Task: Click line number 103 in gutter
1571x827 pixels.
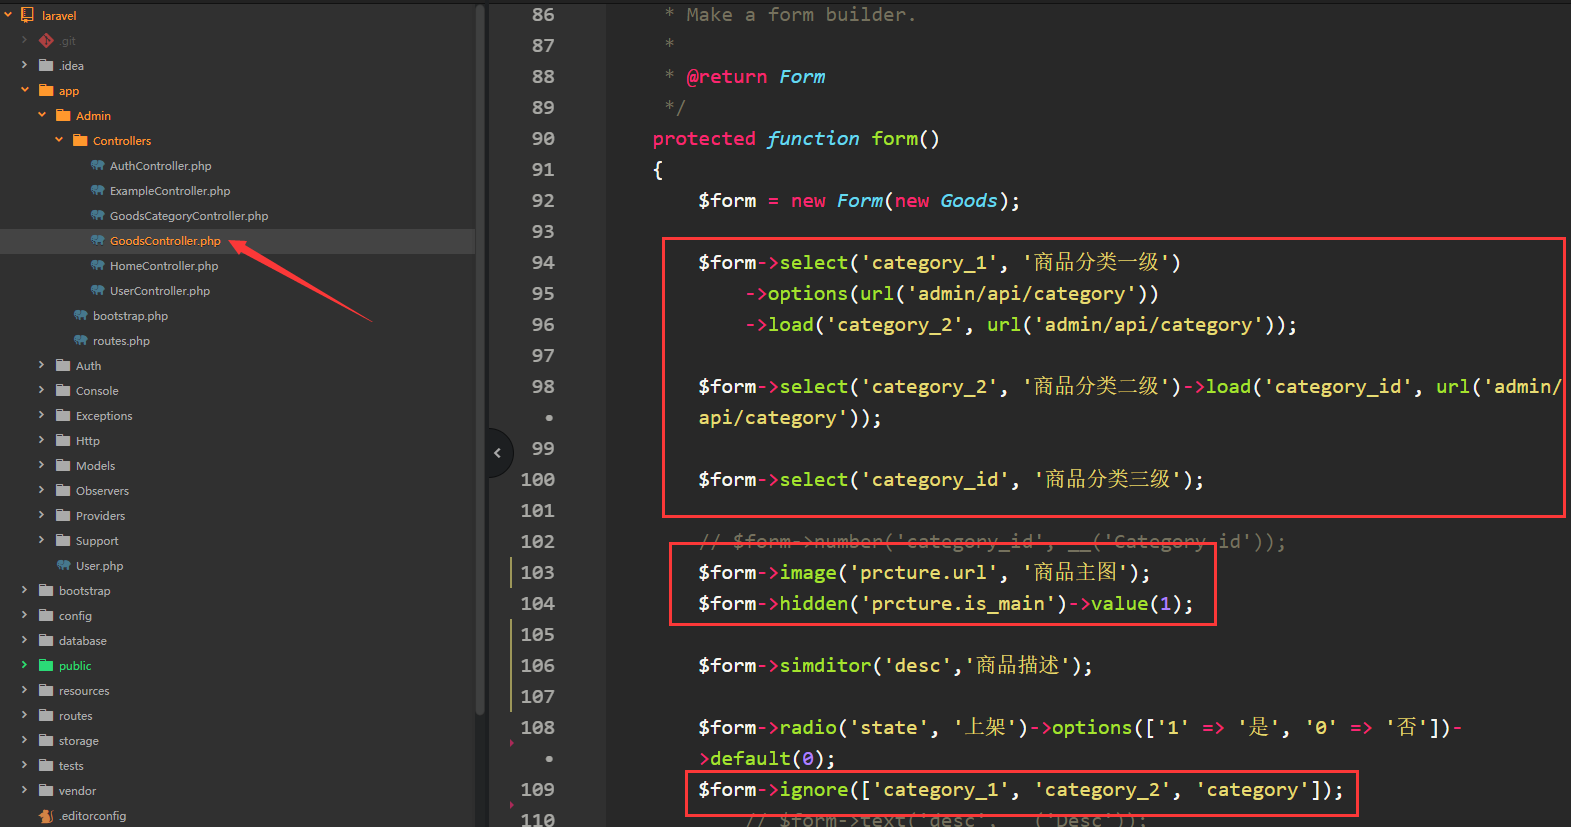Action: [537, 573]
